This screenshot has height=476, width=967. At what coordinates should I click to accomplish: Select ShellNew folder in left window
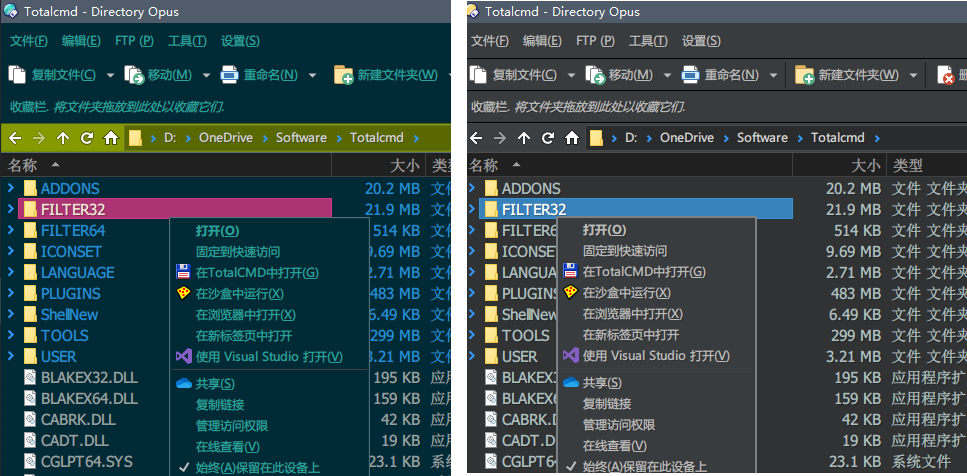(x=69, y=314)
